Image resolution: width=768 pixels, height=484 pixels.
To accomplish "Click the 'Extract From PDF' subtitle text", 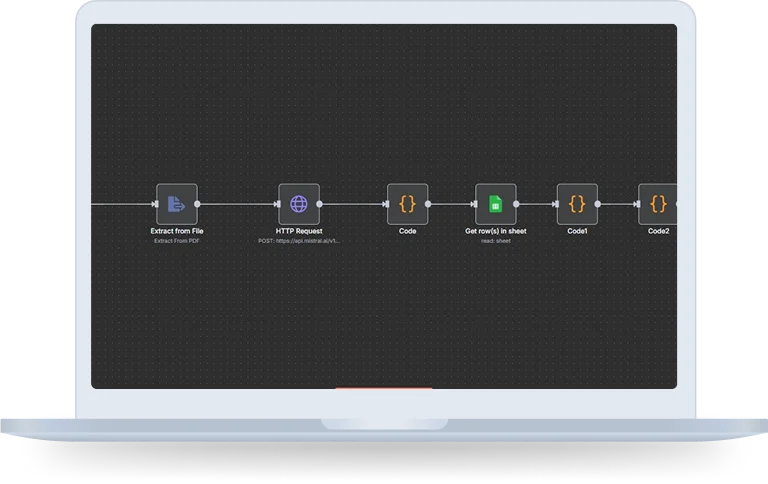I will 176,241.
